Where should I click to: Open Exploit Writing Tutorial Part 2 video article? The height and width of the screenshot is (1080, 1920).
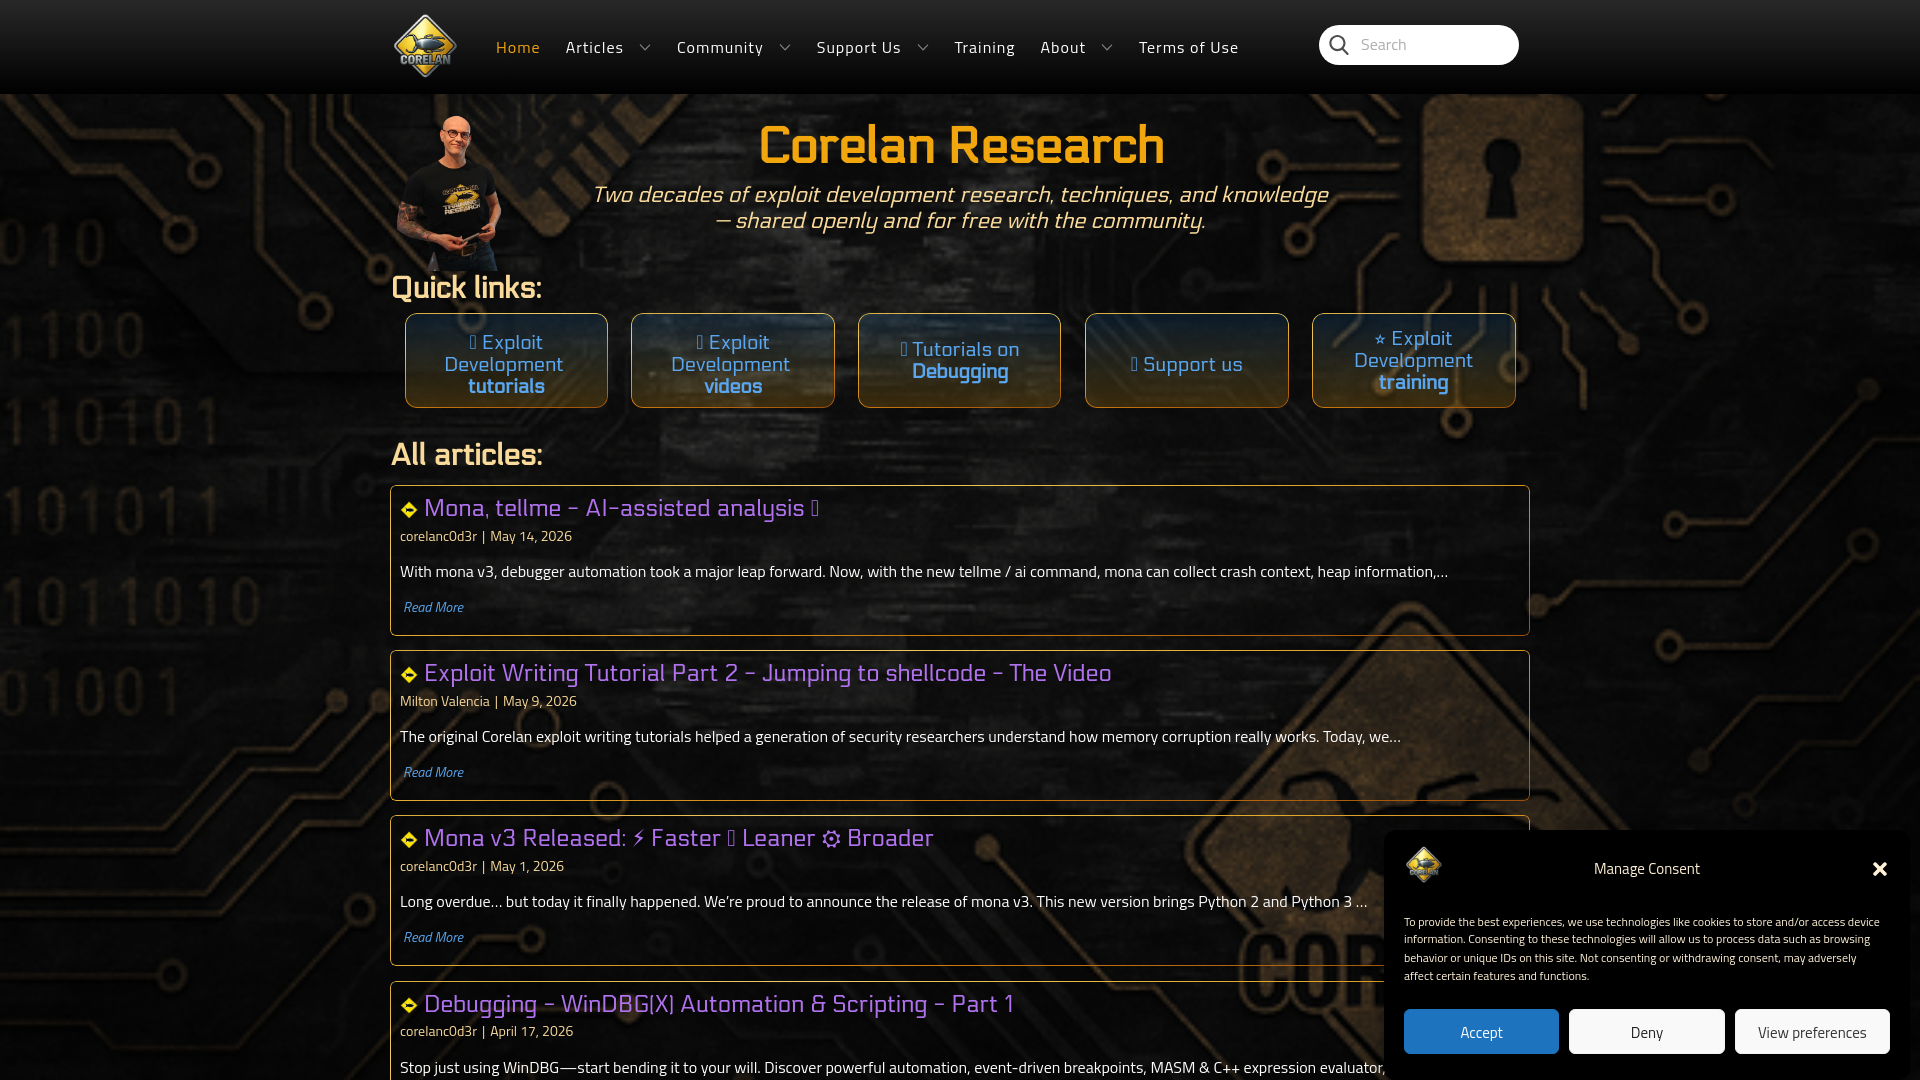tap(767, 673)
